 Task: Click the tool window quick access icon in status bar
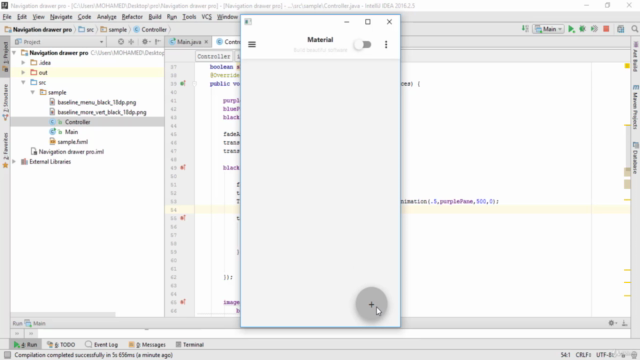pyautogui.click(x=7, y=355)
